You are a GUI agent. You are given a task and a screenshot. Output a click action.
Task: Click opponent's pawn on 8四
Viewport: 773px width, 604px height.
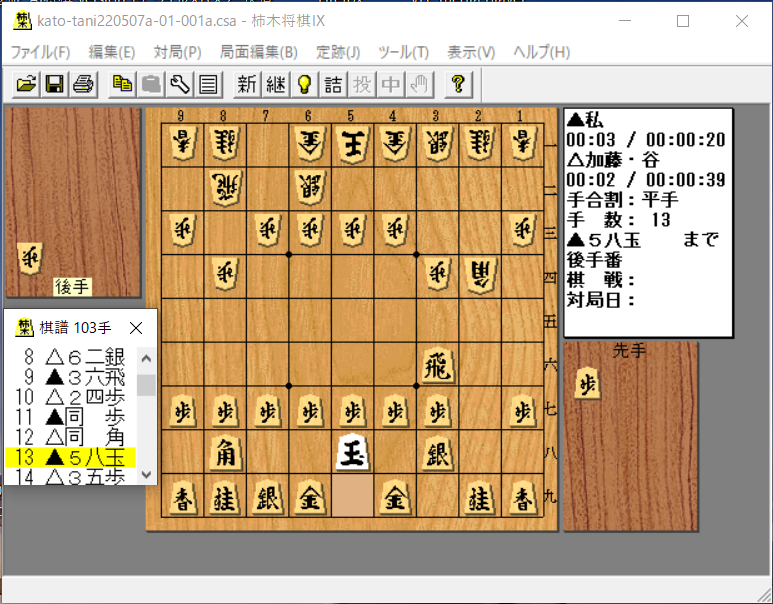(225, 274)
